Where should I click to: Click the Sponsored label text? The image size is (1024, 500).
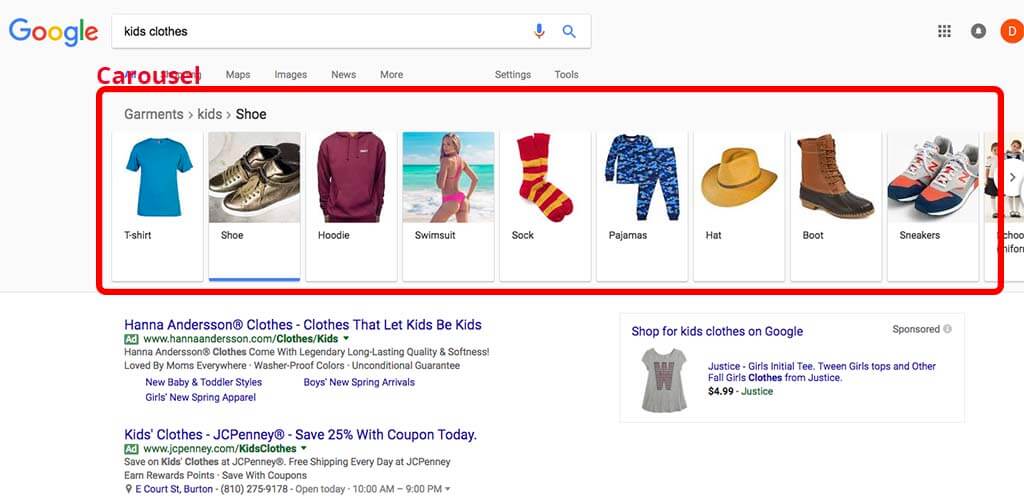click(x=916, y=329)
